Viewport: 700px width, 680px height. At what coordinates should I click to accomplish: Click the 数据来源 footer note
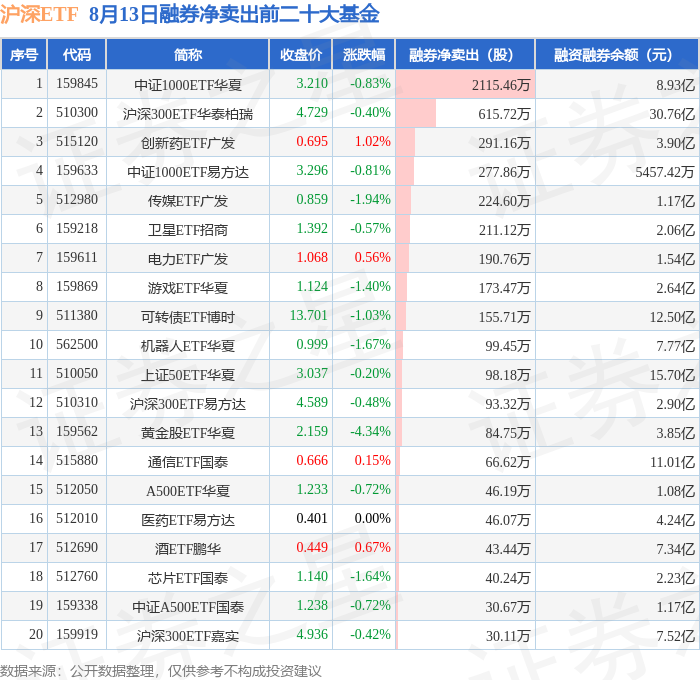tap(161, 671)
